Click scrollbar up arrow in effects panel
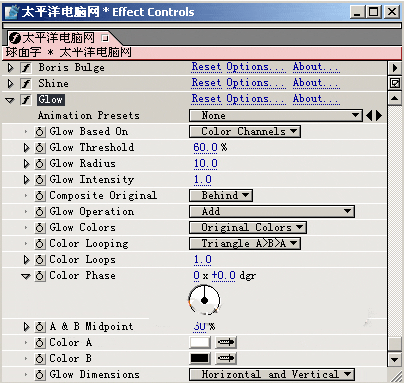Viewport: 404px width, 383px height. click(x=395, y=98)
